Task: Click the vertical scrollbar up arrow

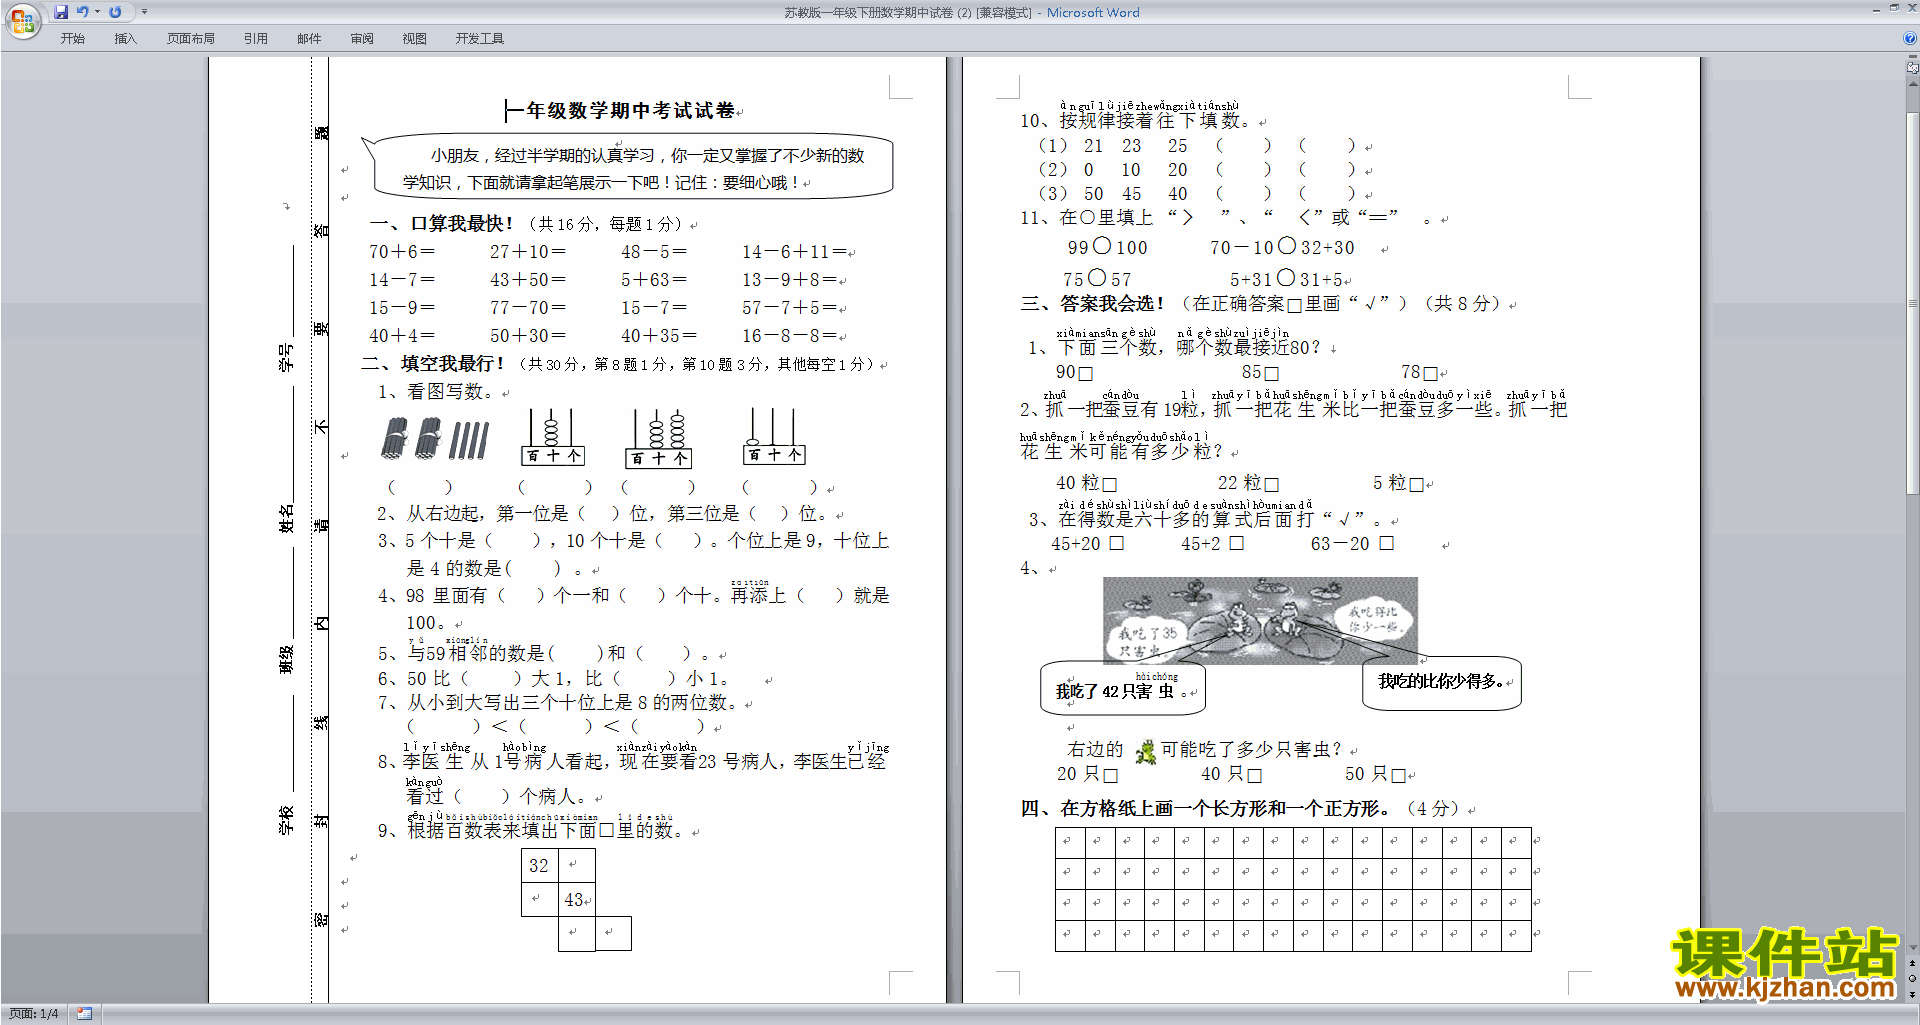Action: [x=1913, y=84]
